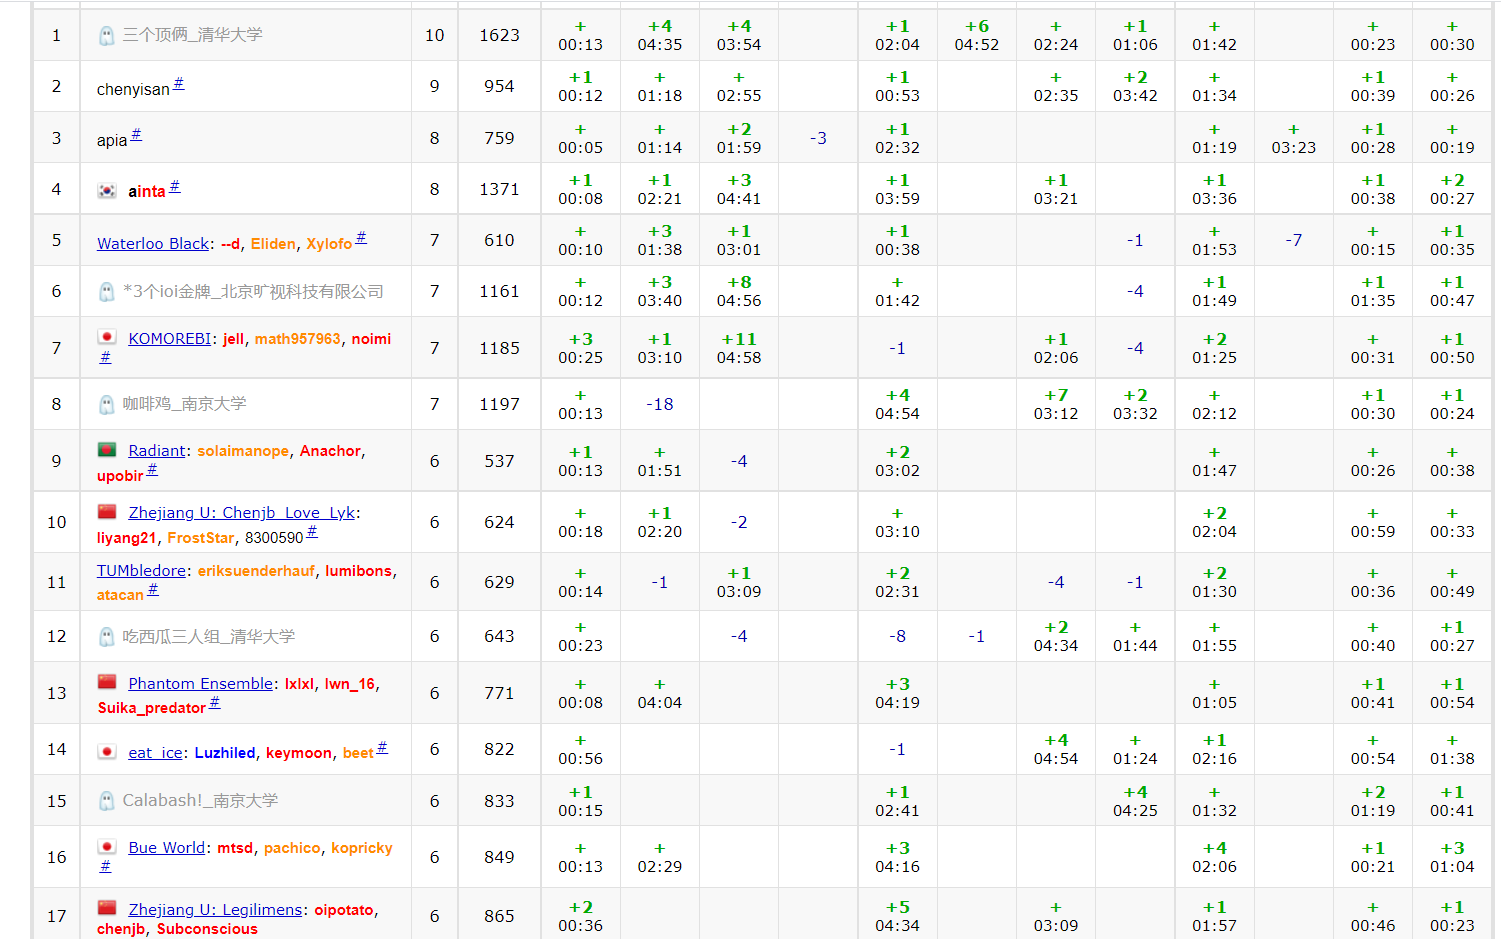Click the Bangladesh flag beside Radiant

tap(107, 450)
